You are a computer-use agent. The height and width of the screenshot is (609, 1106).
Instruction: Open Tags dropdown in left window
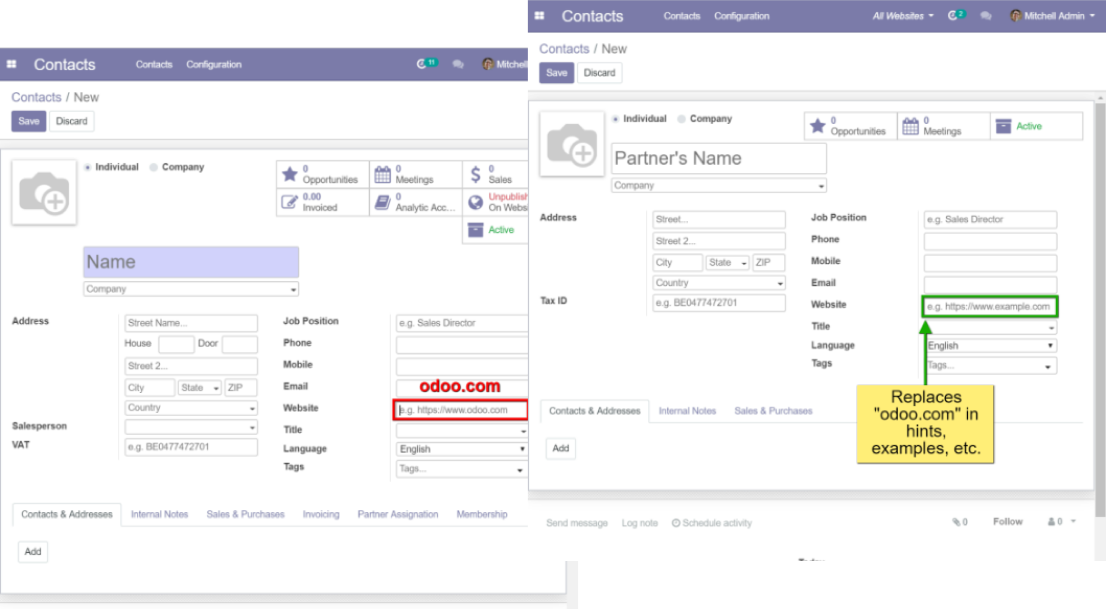[x=462, y=469]
